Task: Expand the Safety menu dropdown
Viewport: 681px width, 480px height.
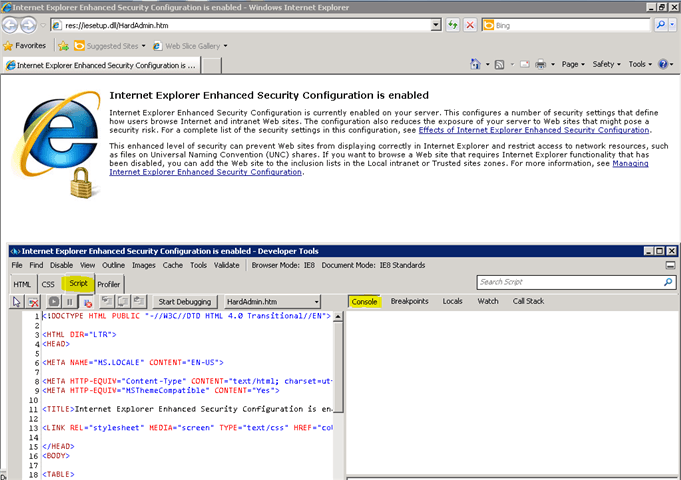Action: point(606,64)
